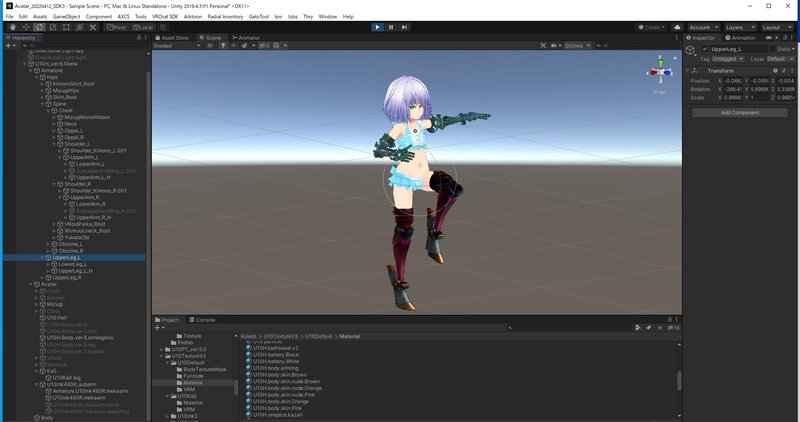Screen dimensions: 800x422
Task: Open the Collab dropdown
Action: 652,27
